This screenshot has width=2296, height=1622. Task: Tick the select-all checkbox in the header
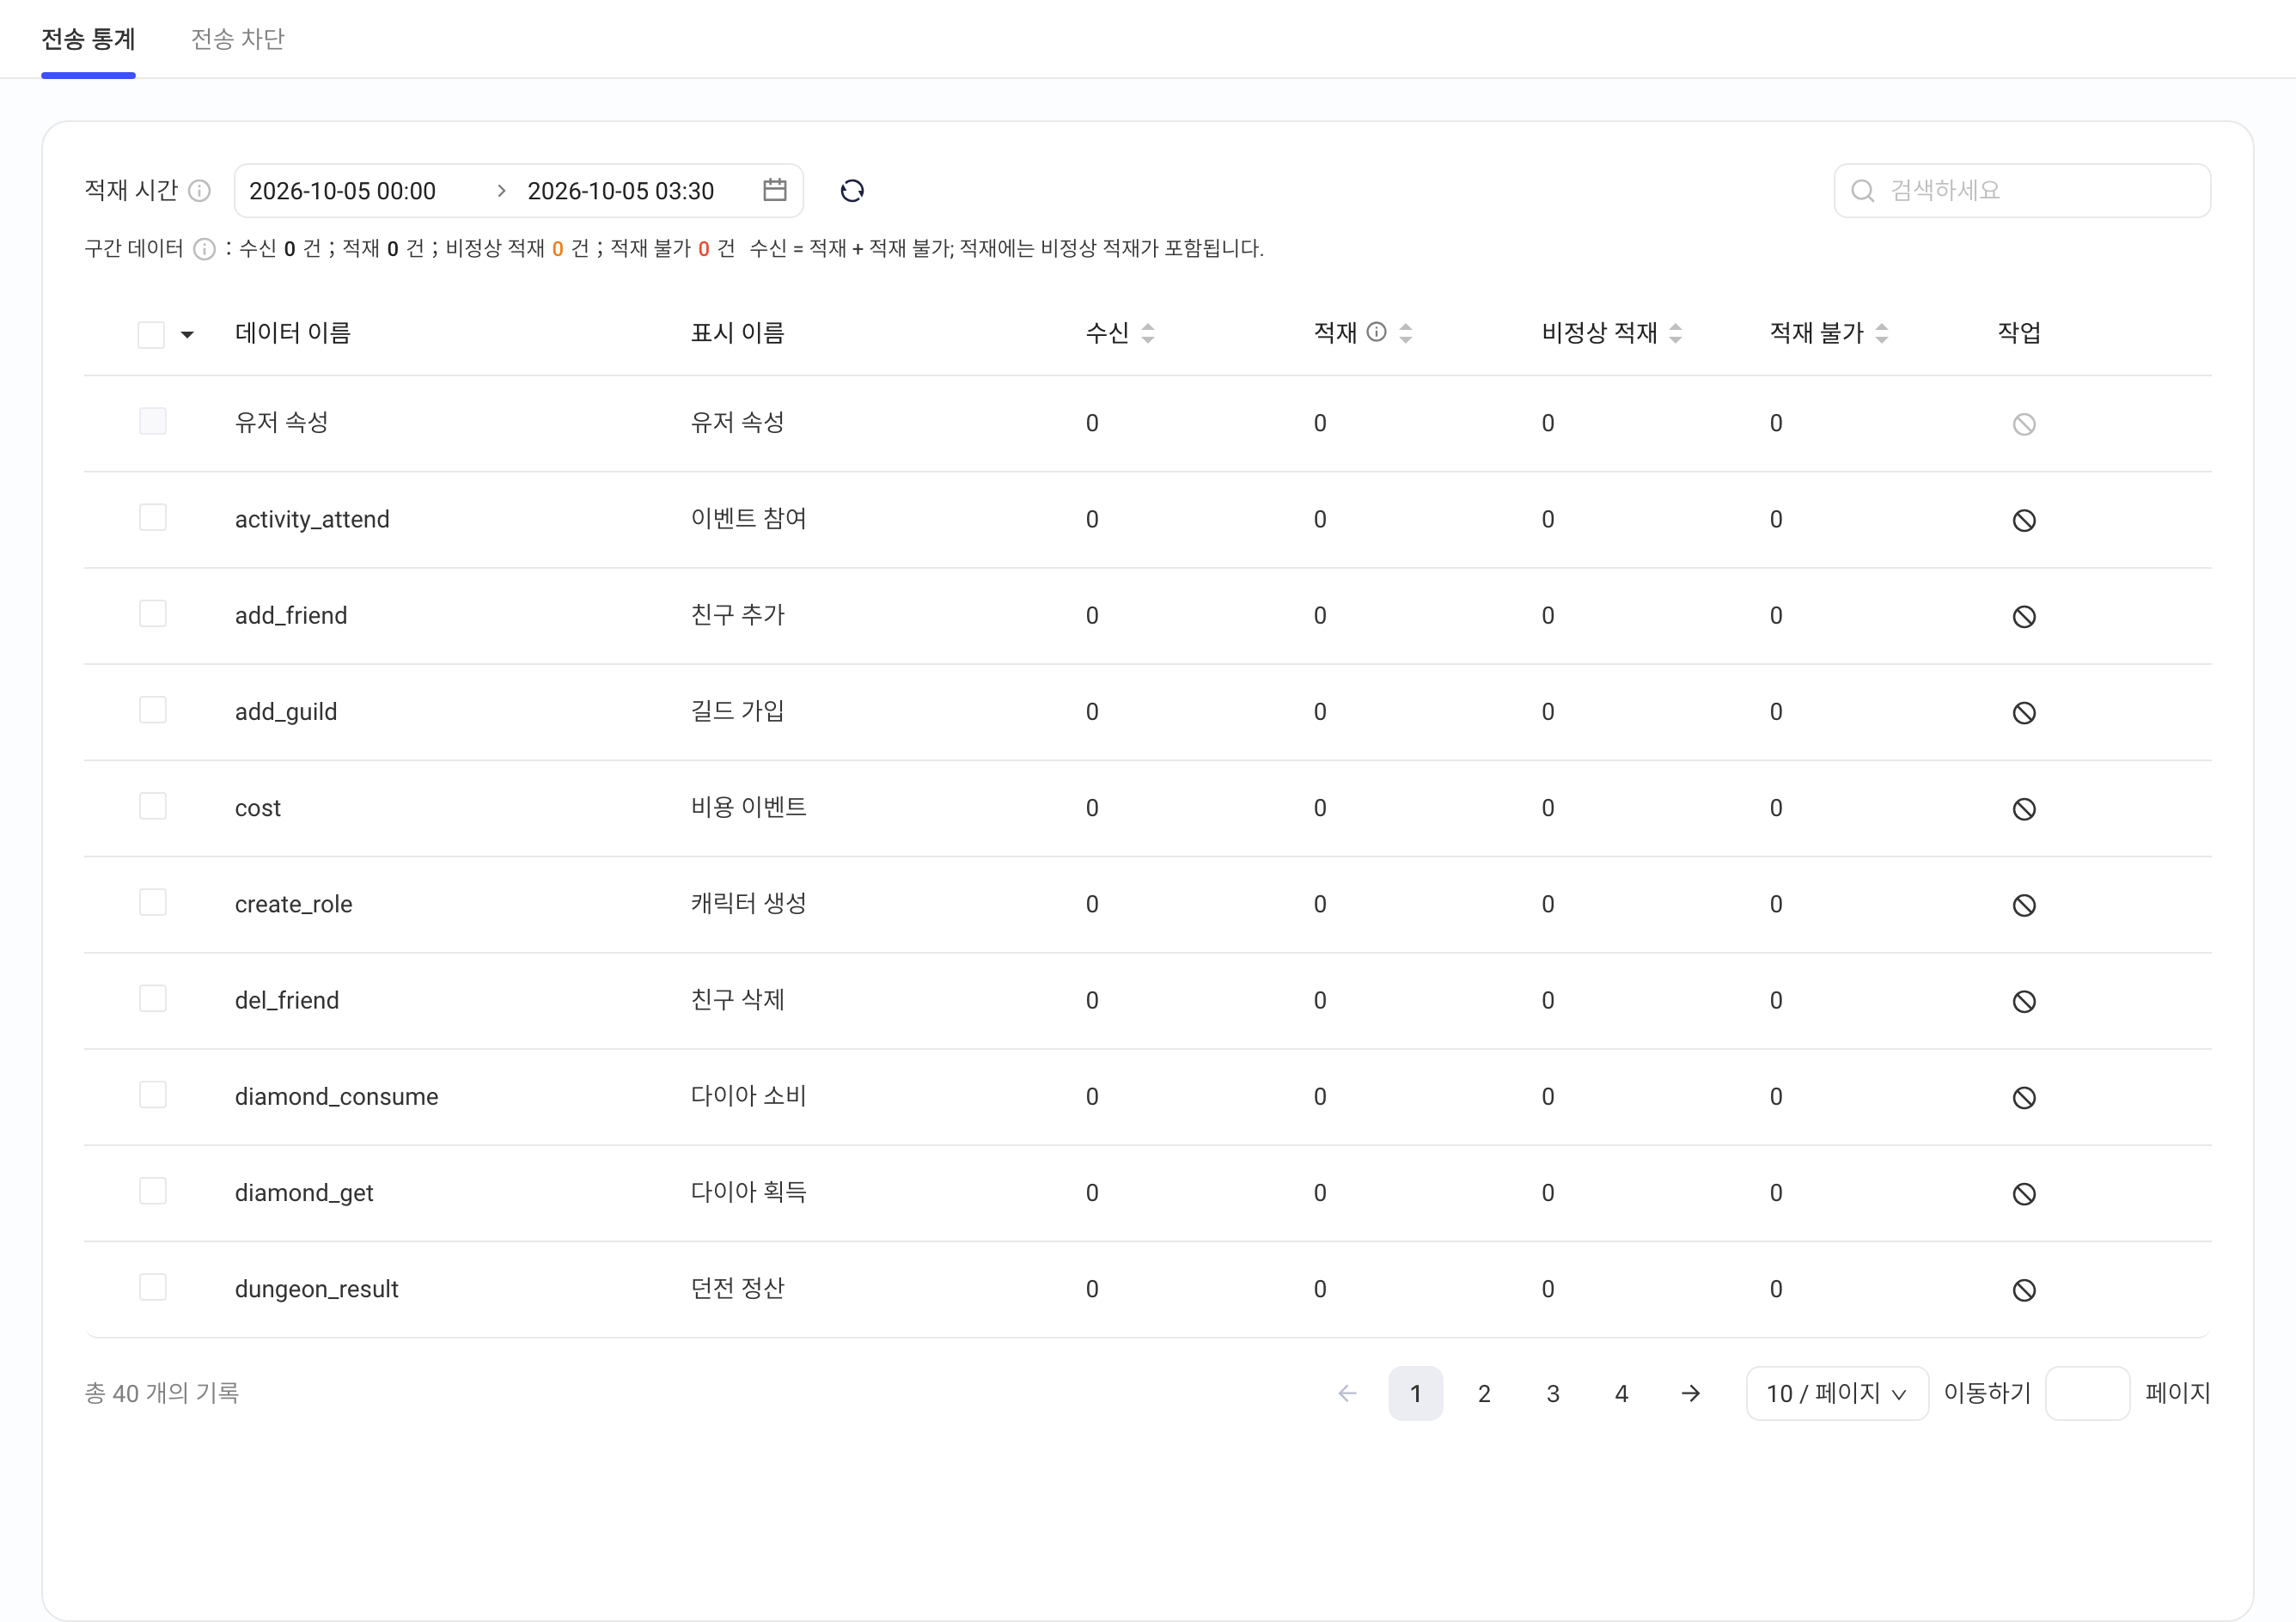(151, 334)
